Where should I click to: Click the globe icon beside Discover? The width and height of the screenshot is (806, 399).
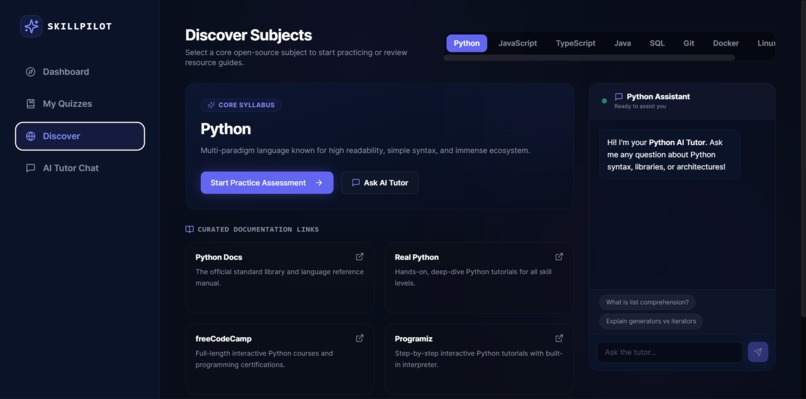pos(30,136)
